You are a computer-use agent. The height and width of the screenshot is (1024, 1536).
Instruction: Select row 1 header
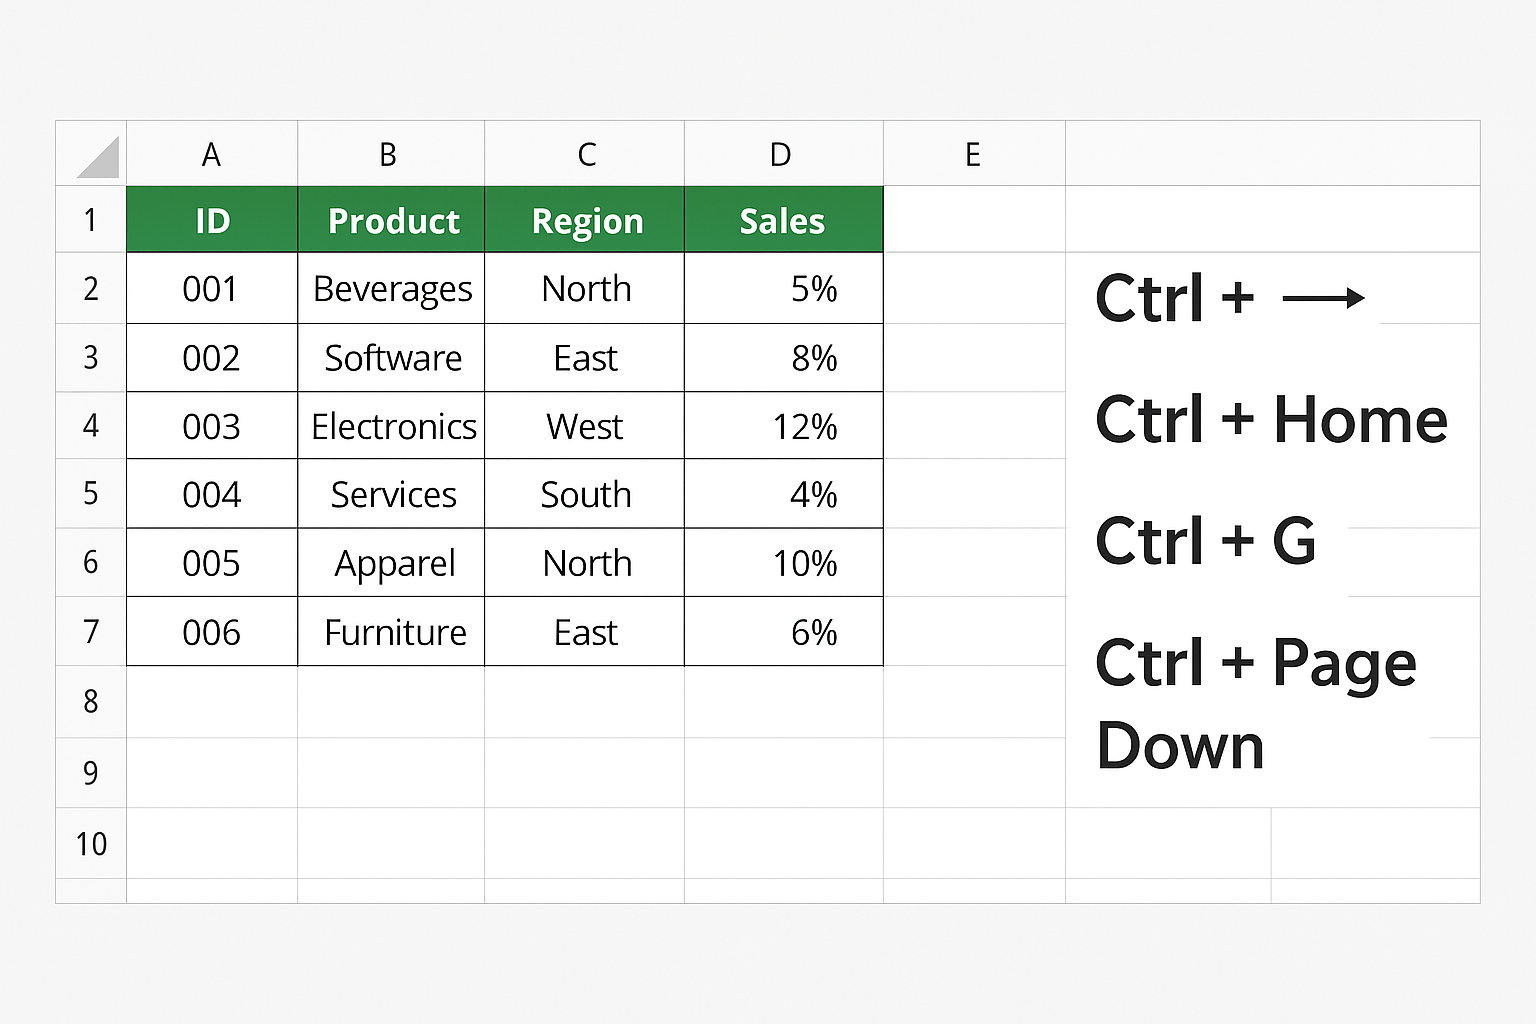coord(91,219)
